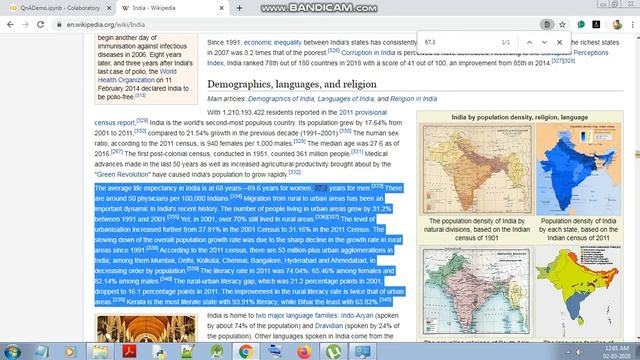This screenshot has height=360, width=640.
Task: Click the volume icon in system tray
Action: pos(579,352)
